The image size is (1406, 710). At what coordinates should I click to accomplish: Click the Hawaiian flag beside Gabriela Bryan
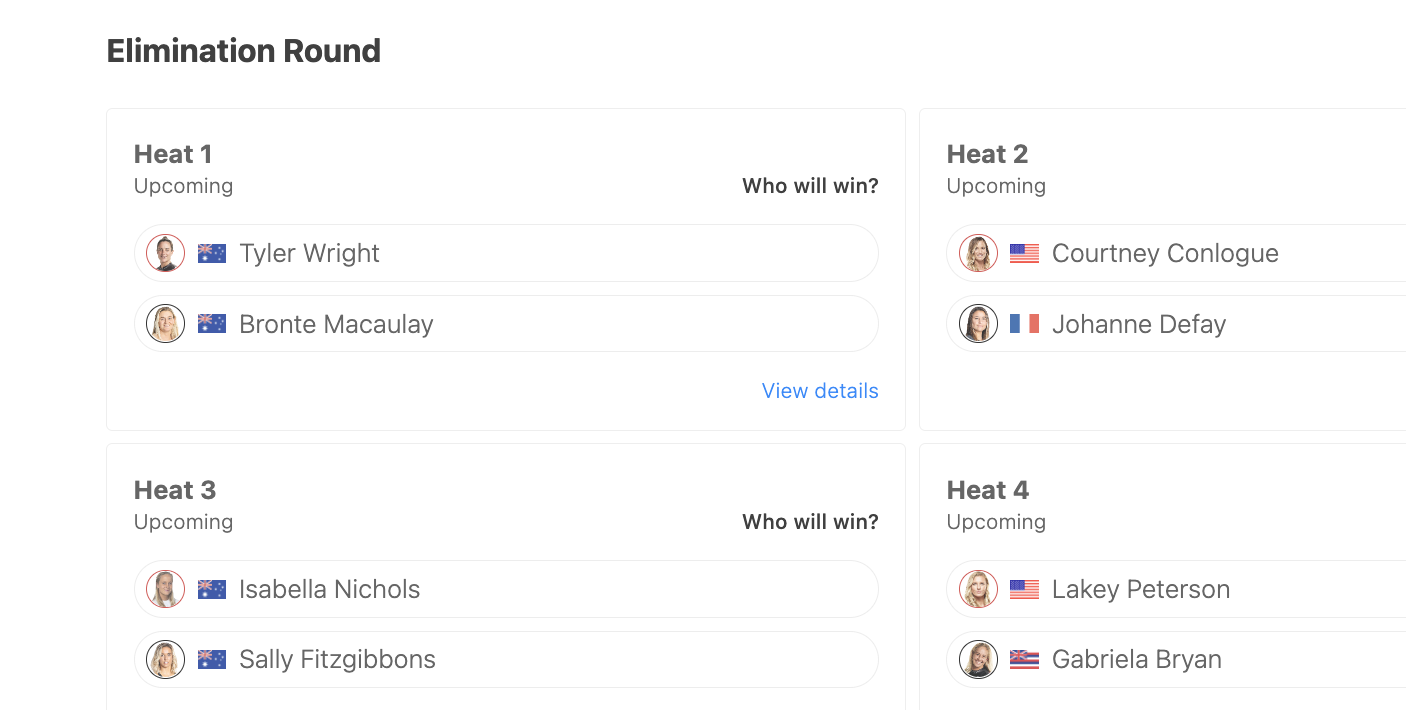pyautogui.click(x=1025, y=660)
